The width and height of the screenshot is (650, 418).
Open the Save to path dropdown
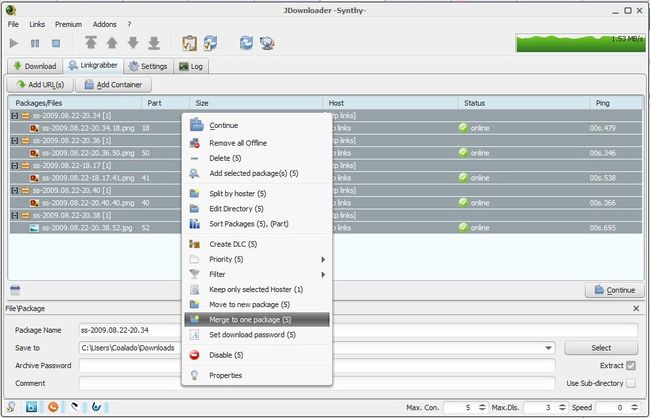[x=548, y=348]
